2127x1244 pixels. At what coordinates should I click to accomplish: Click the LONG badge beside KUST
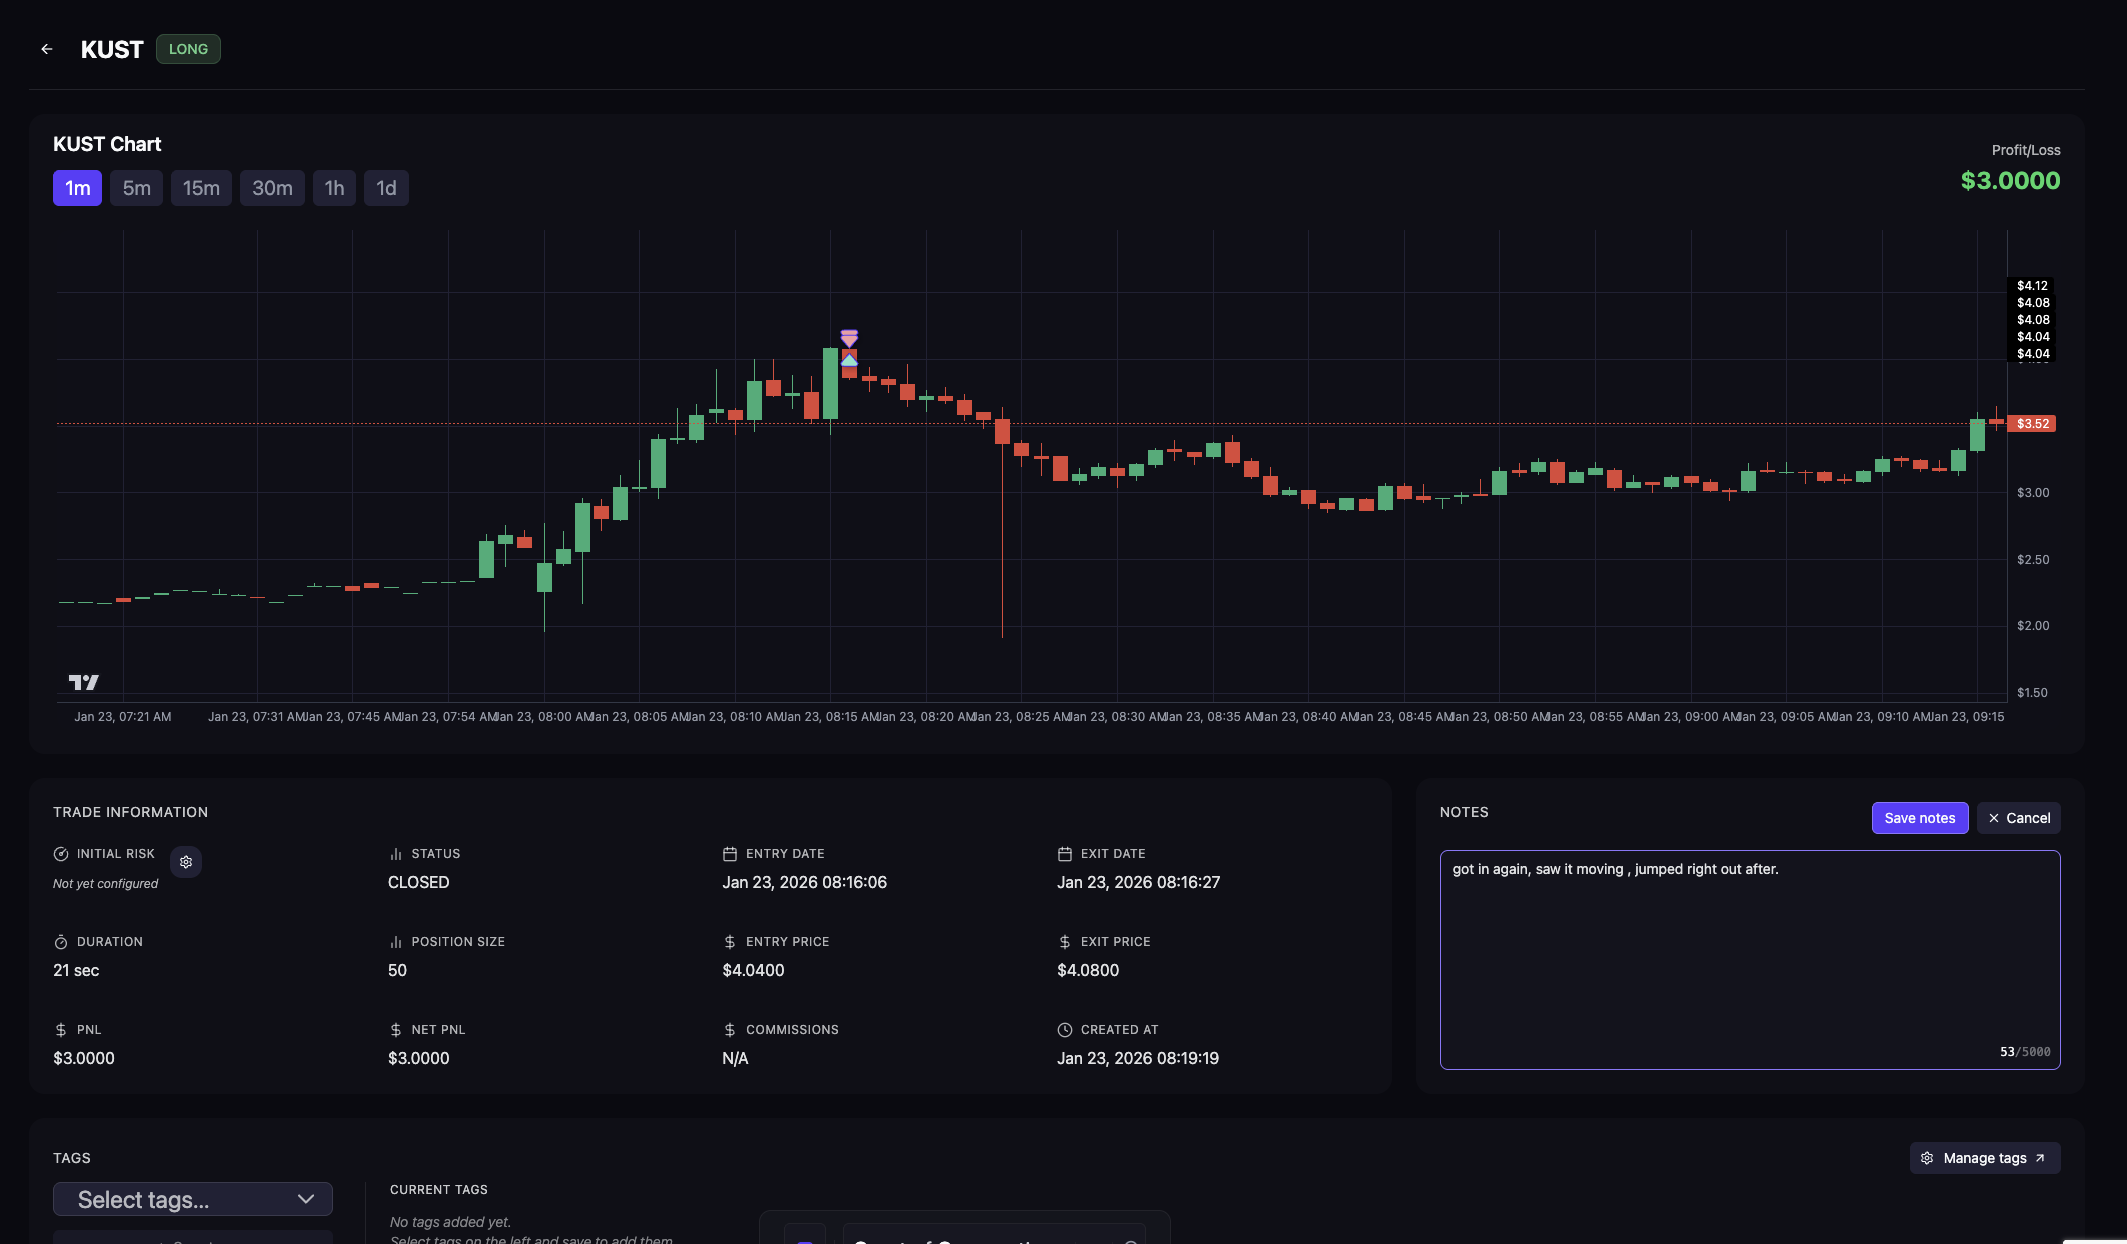pyautogui.click(x=188, y=49)
